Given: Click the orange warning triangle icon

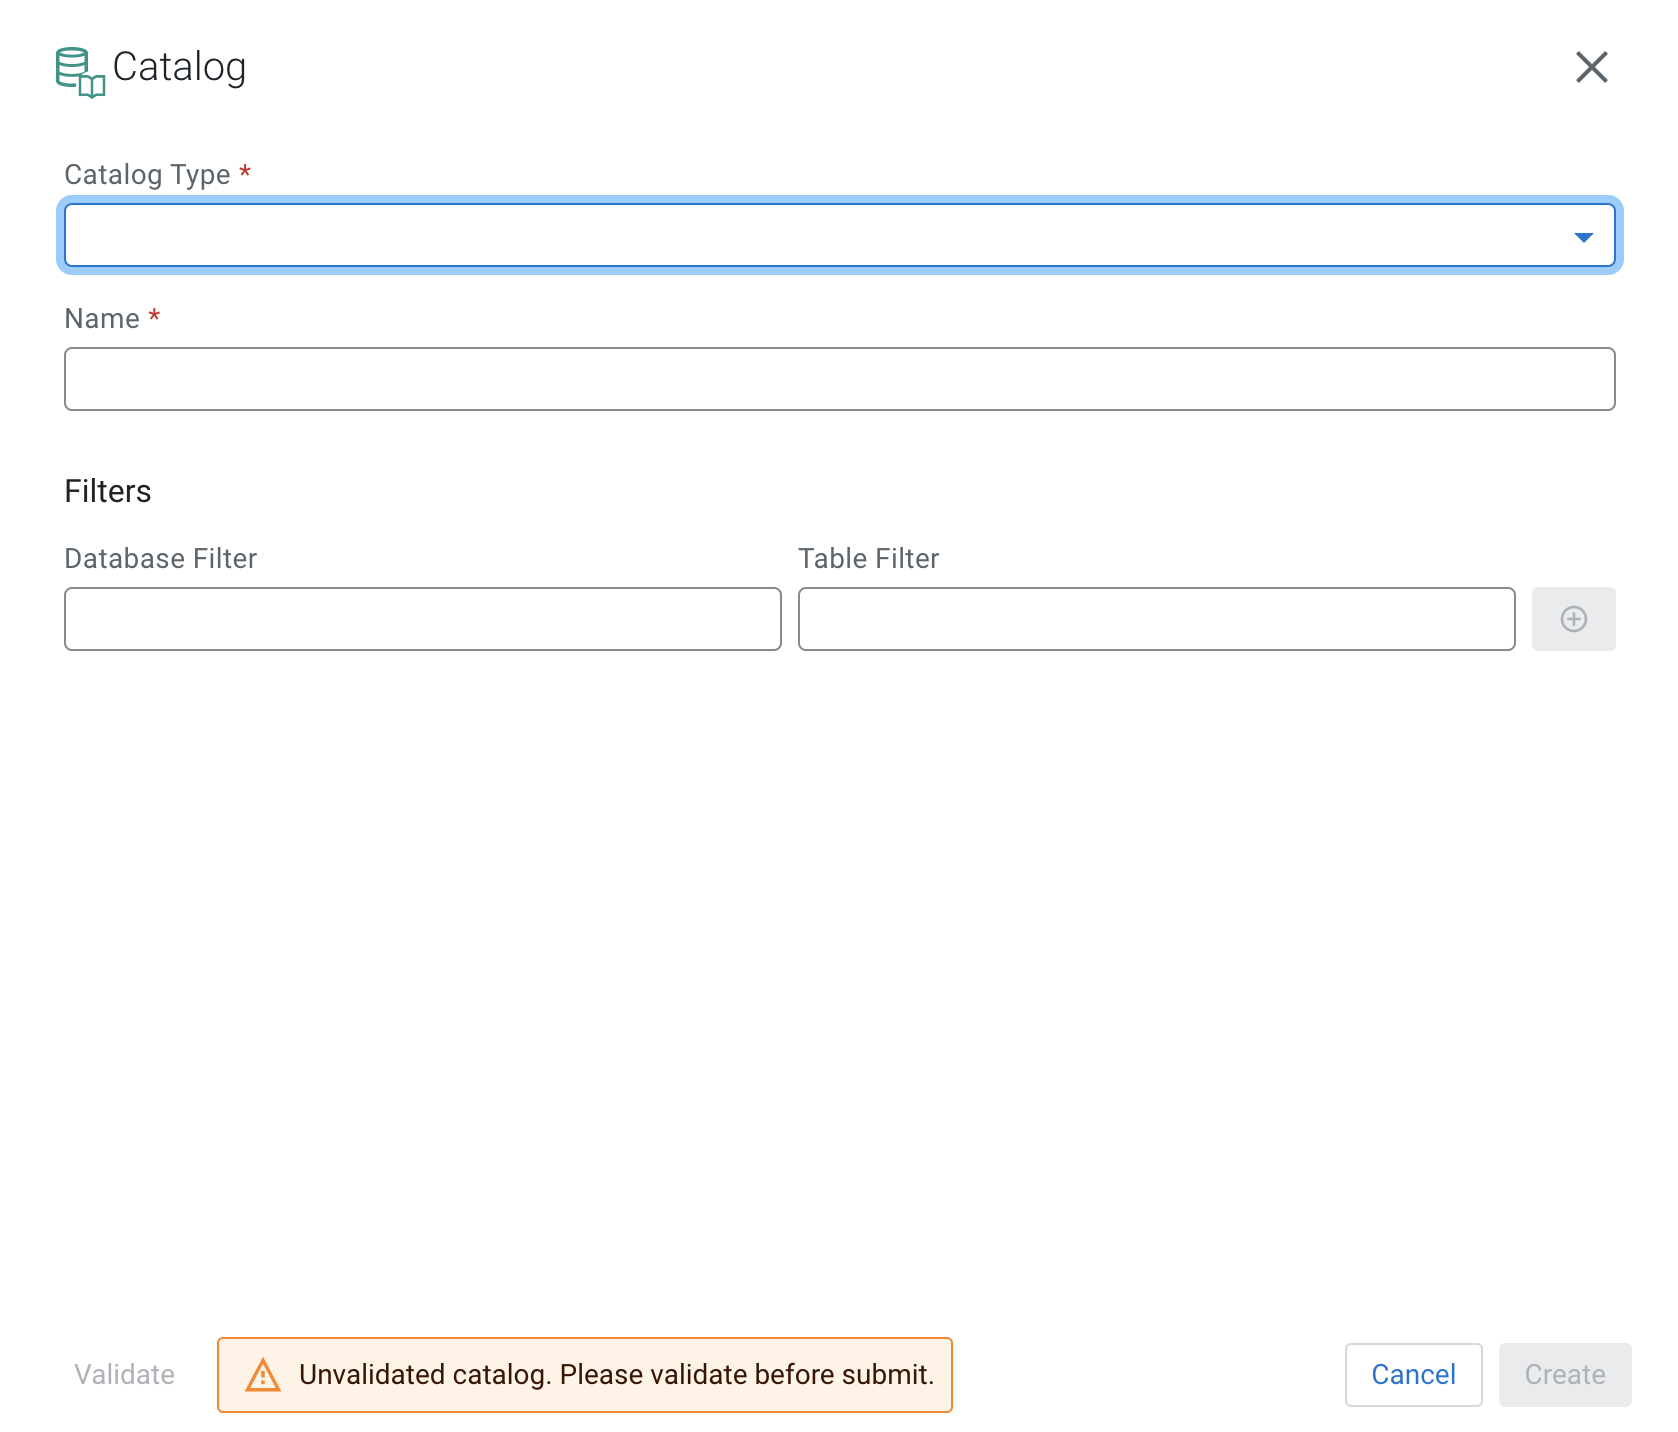Looking at the screenshot, I should coord(263,1375).
